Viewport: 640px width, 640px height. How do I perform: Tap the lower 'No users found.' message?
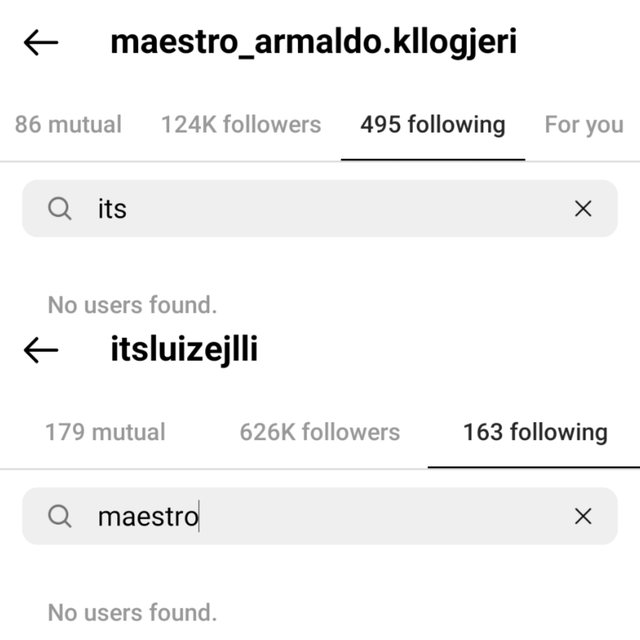coord(132,613)
